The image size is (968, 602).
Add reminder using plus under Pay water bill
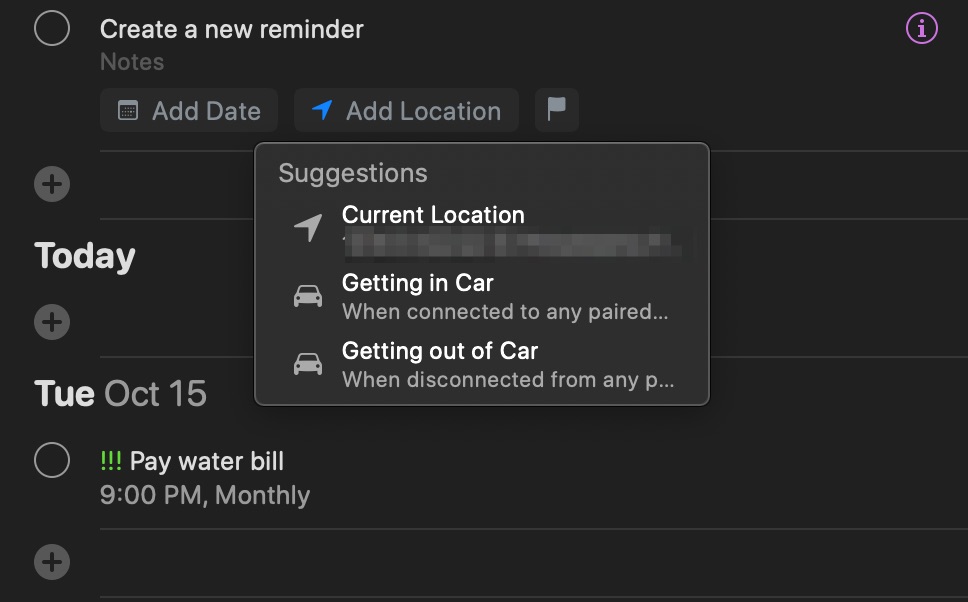pyautogui.click(x=52, y=562)
